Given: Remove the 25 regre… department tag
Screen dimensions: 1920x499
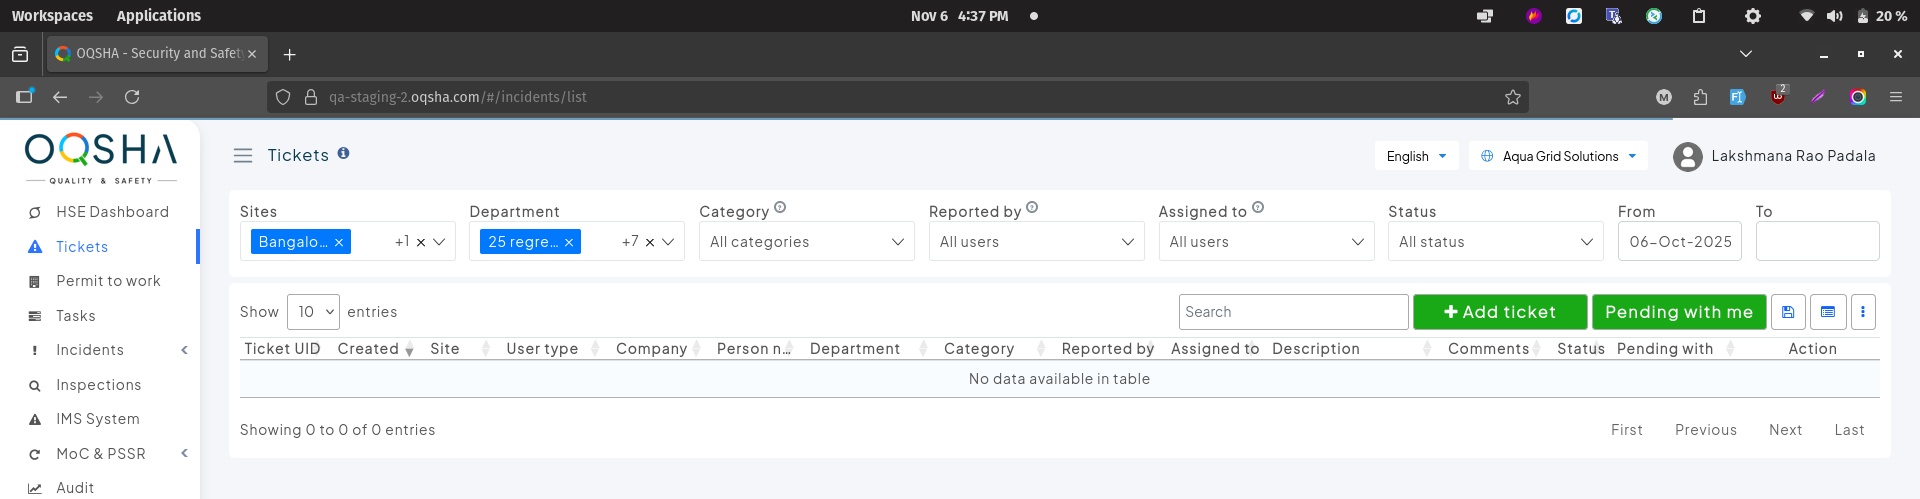Looking at the screenshot, I should click(x=569, y=242).
